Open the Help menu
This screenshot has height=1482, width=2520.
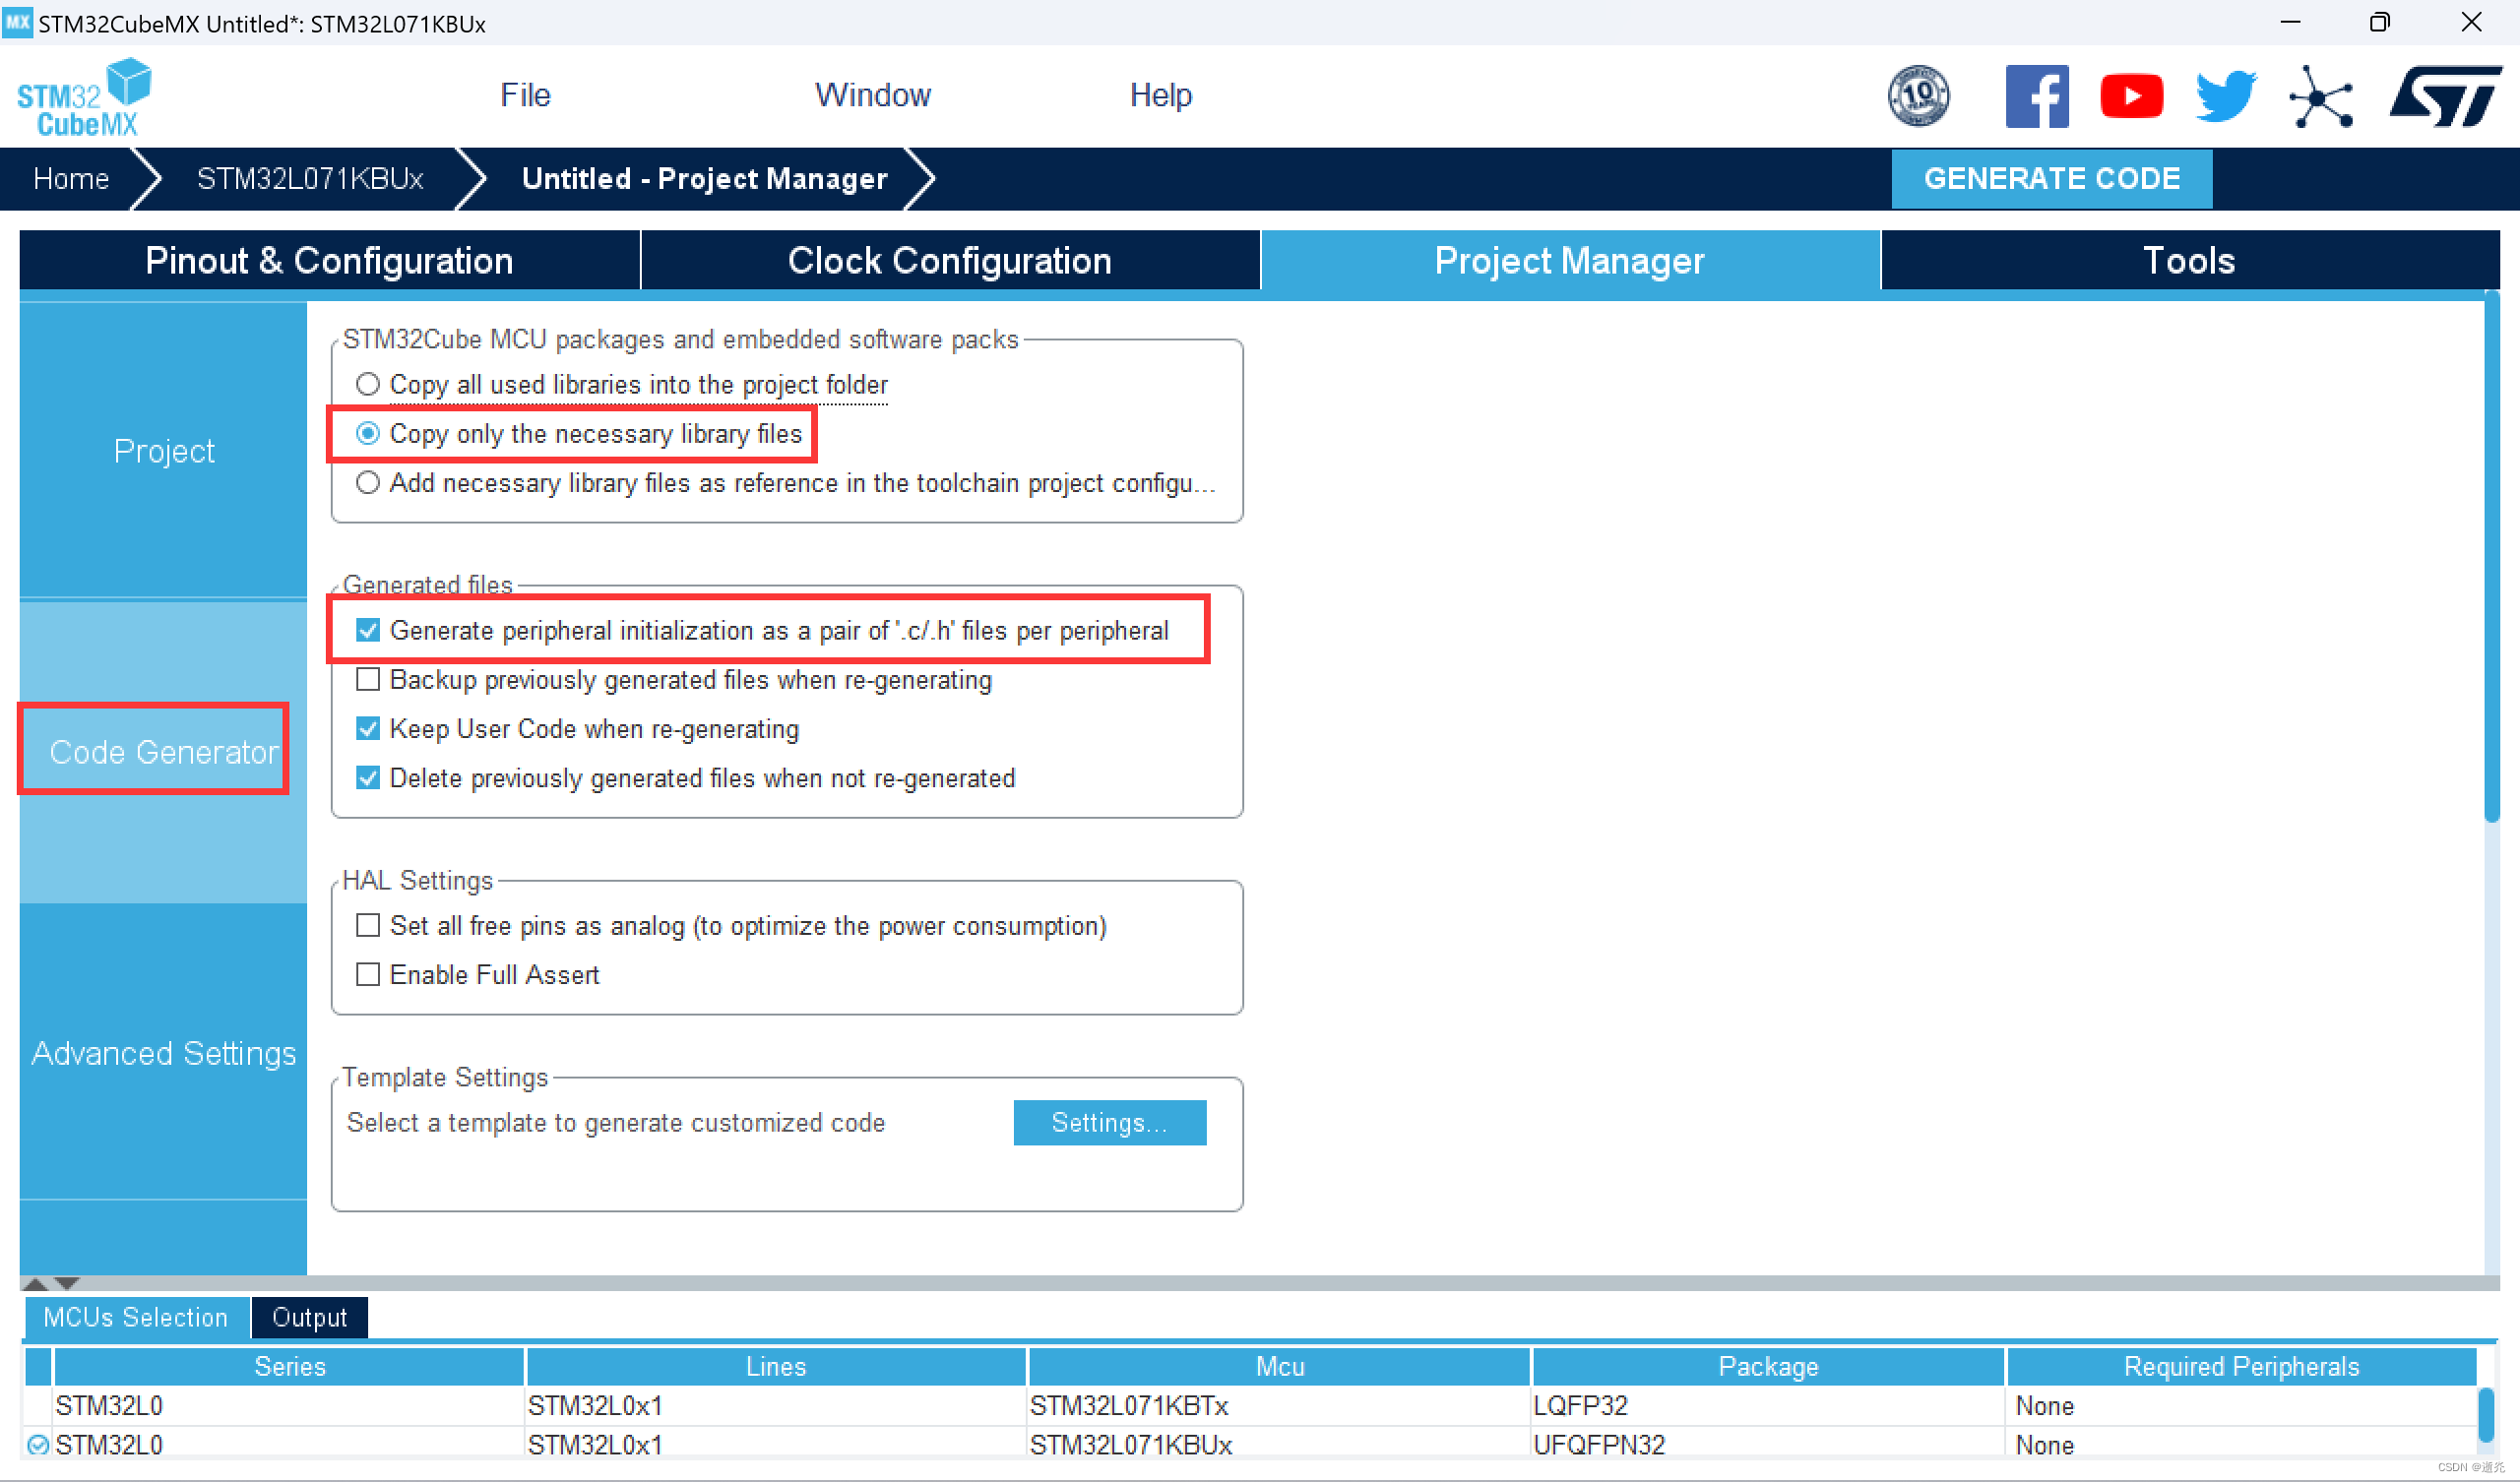1161,95
